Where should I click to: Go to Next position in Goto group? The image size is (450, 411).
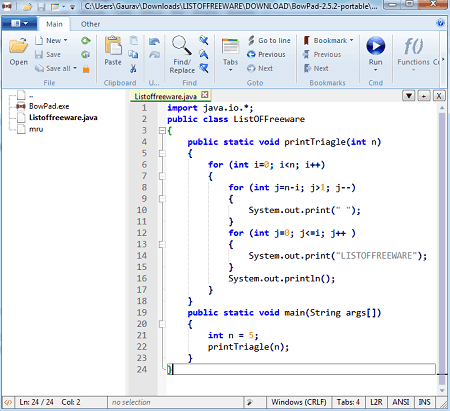coord(260,68)
